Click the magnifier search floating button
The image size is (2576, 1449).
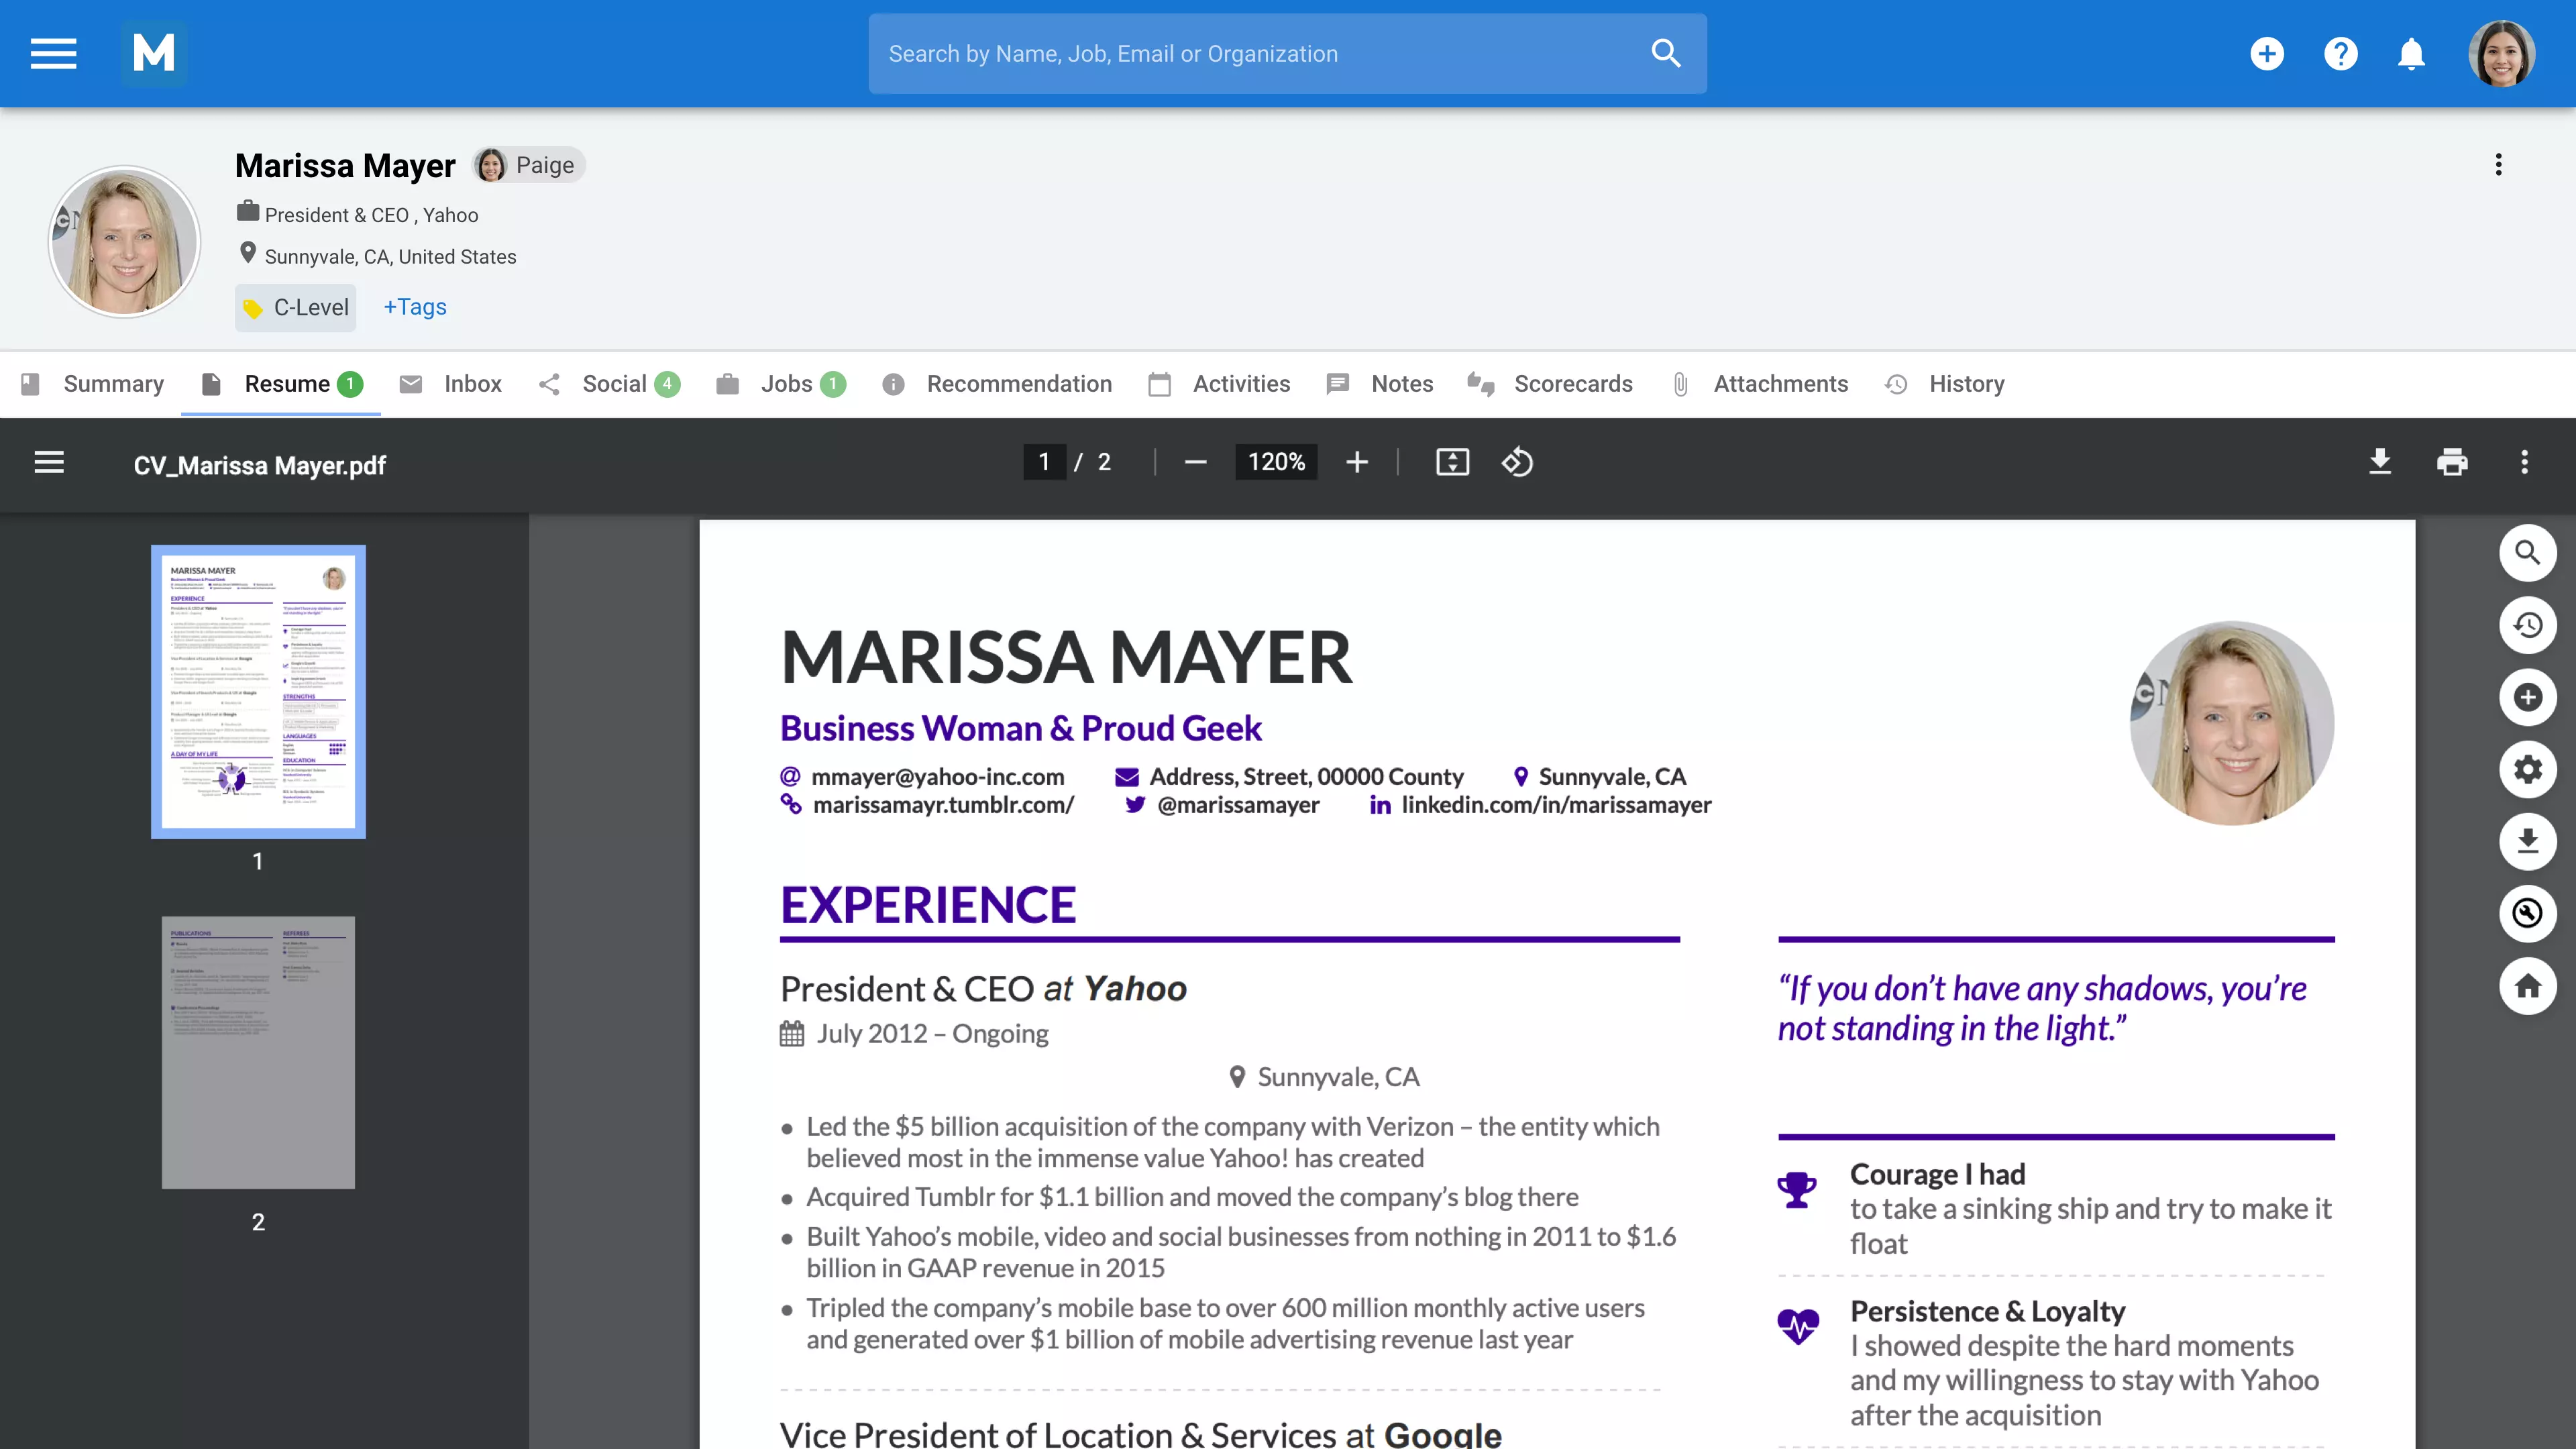pyautogui.click(x=2527, y=553)
